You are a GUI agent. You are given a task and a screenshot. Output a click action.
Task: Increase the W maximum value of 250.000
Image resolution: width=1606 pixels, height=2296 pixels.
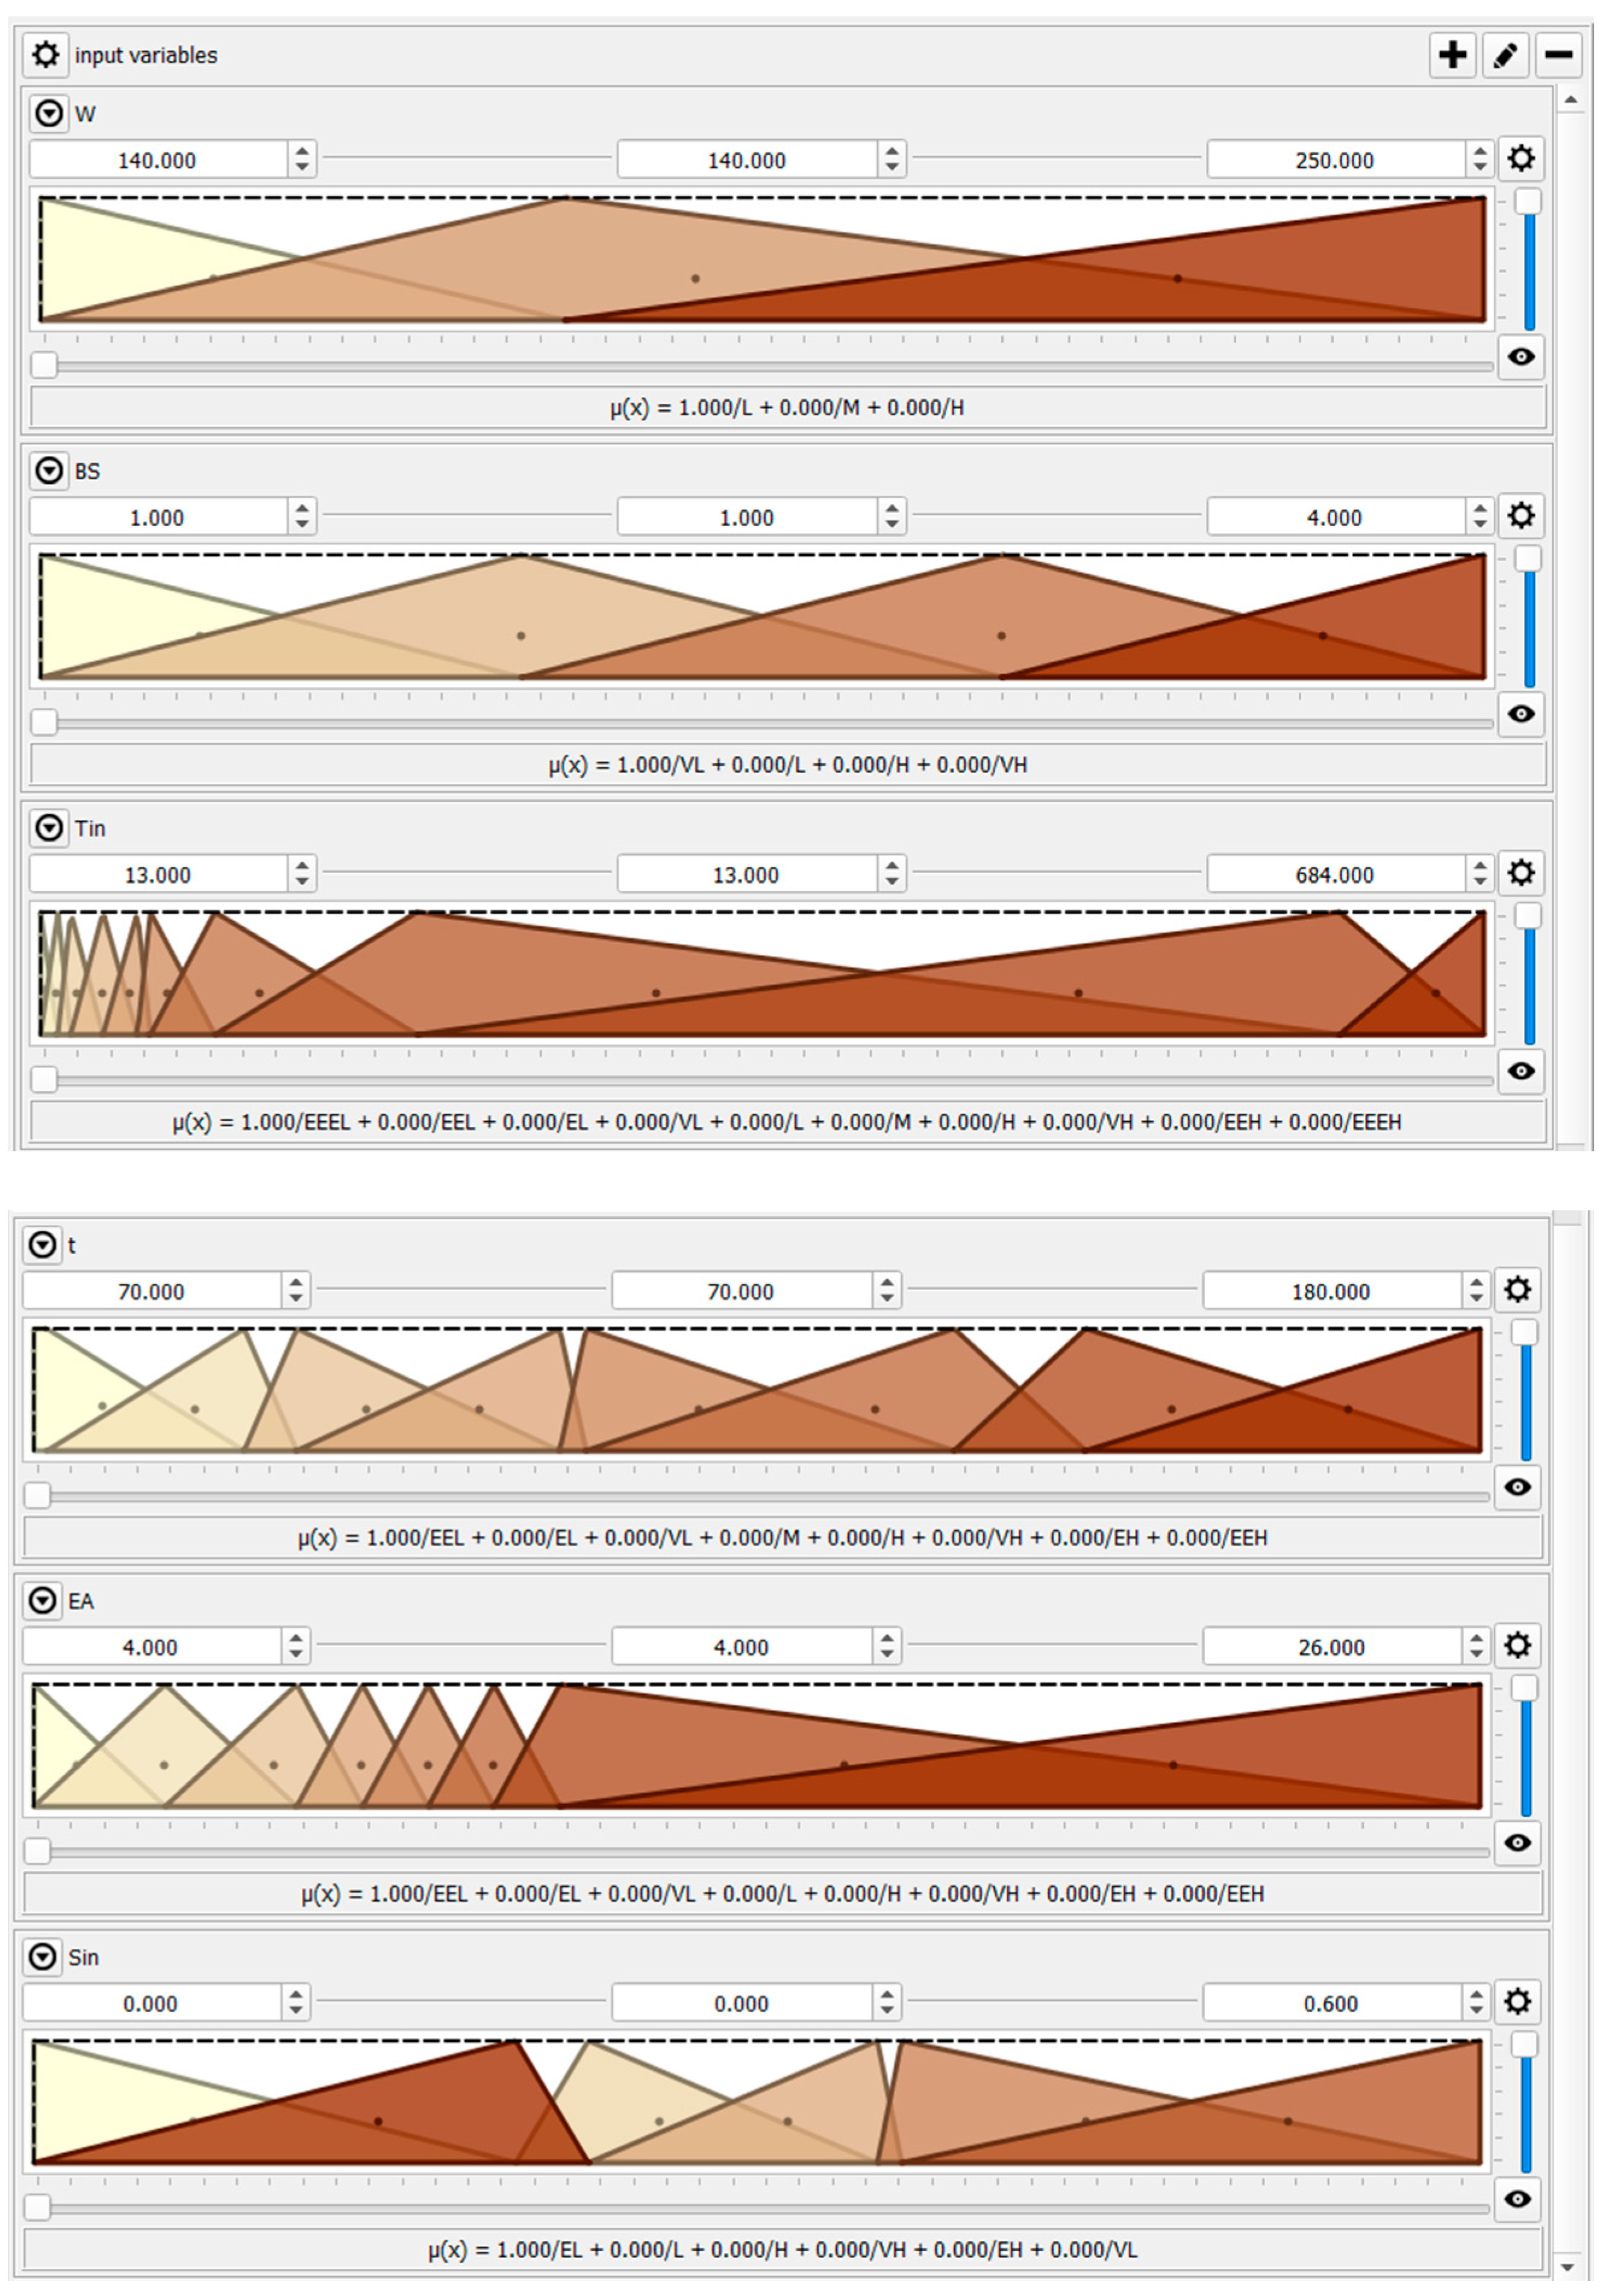1479,151
